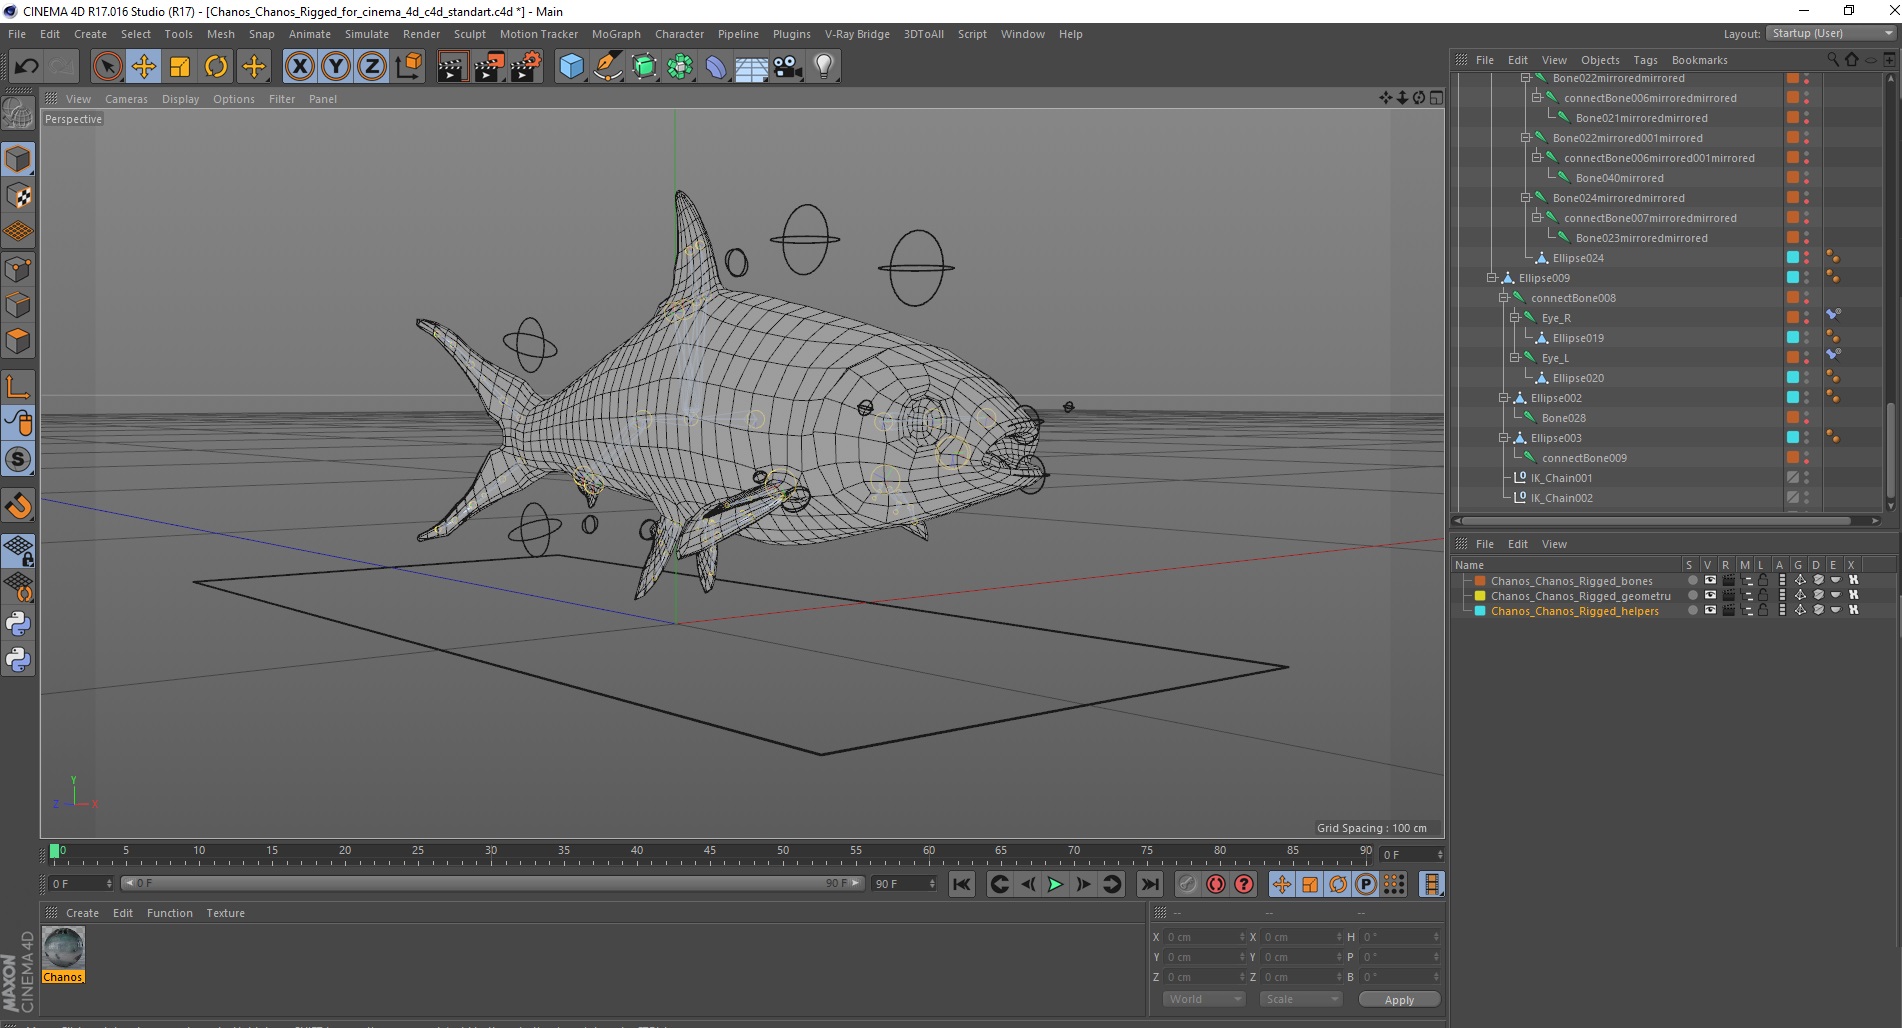Add a light object
The height and width of the screenshot is (1028, 1902).
click(824, 67)
